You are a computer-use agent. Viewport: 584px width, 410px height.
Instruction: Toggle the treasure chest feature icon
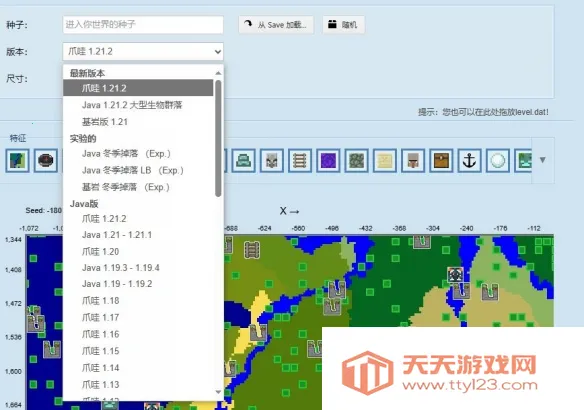pyautogui.click(x=441, y=160)
